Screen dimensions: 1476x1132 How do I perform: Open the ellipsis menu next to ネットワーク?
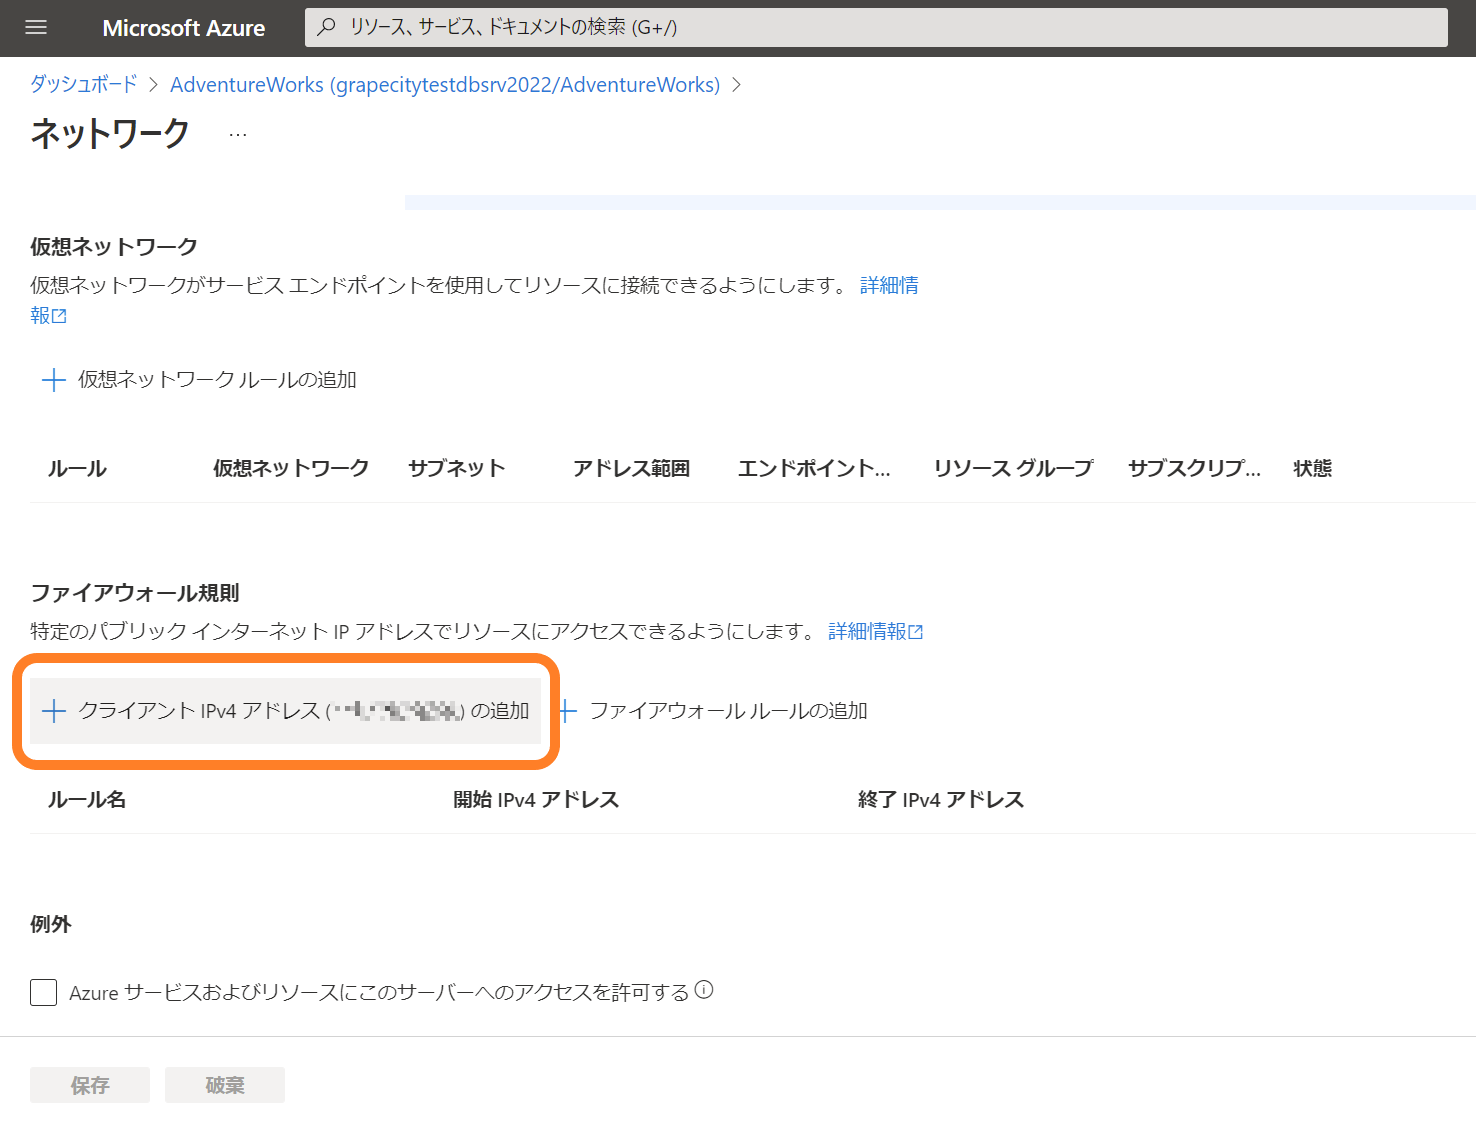pyautogui.click(x=238, y=134)
